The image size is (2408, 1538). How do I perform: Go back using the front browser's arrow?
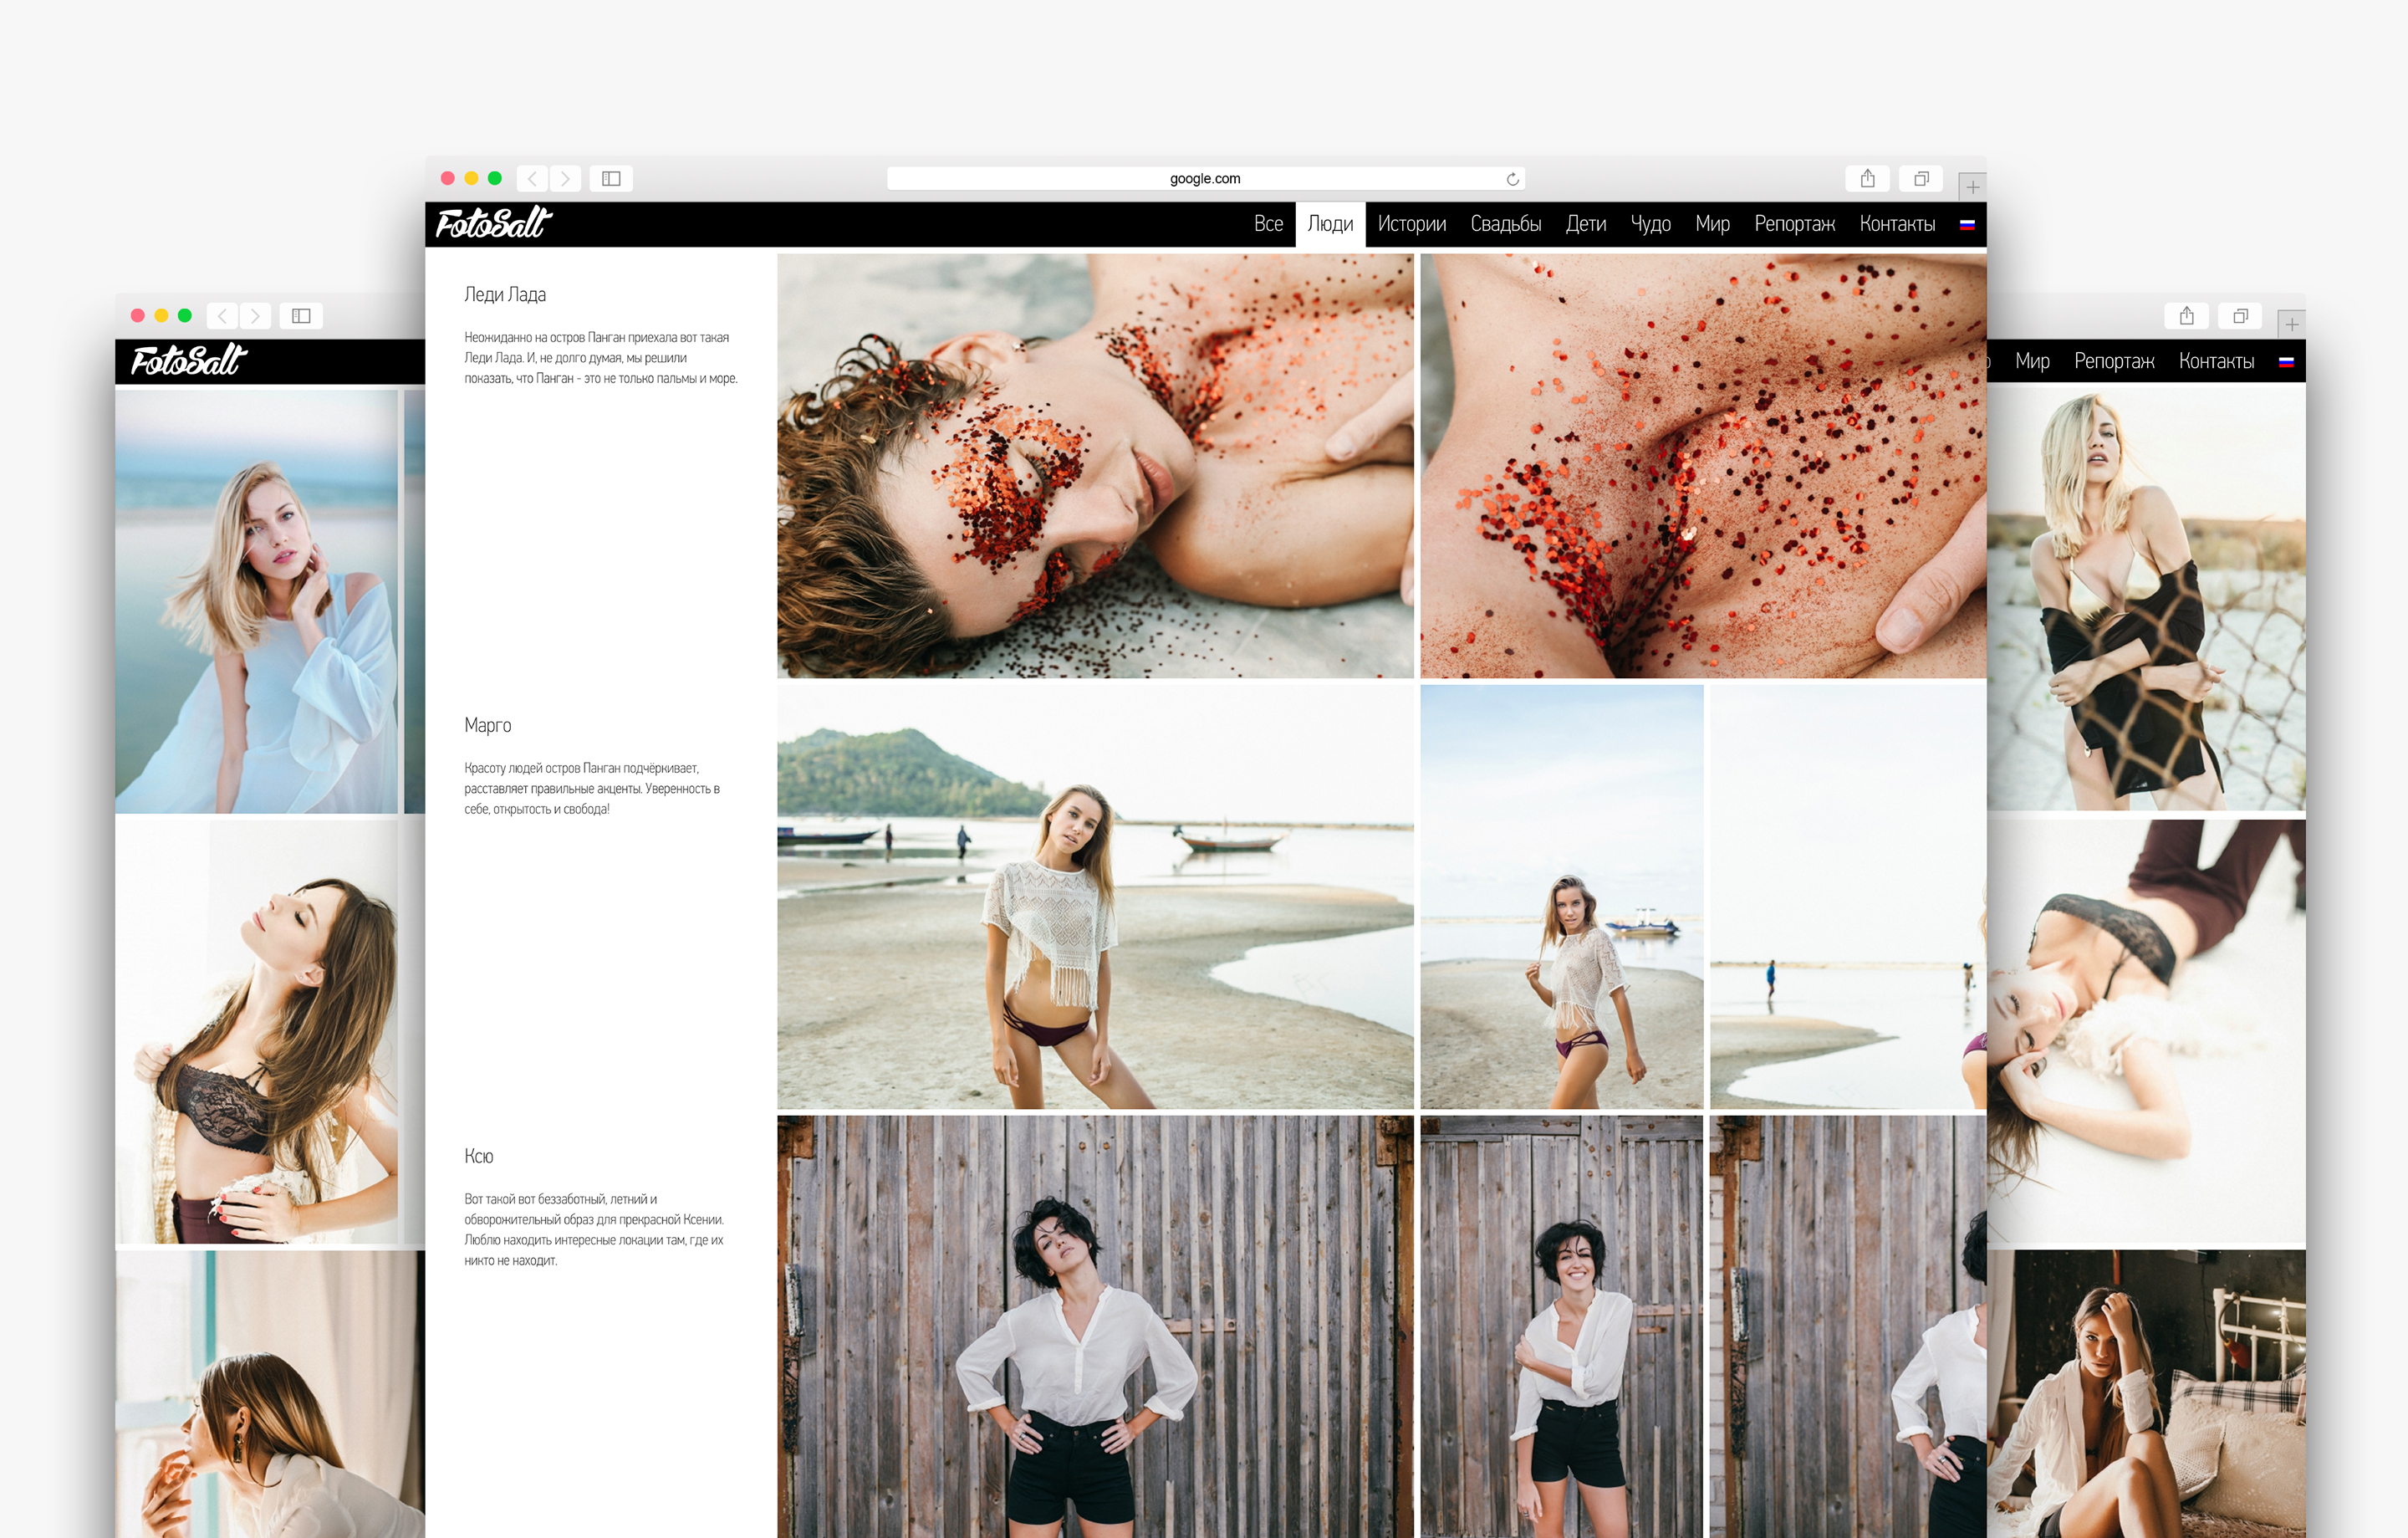(532, 179)
